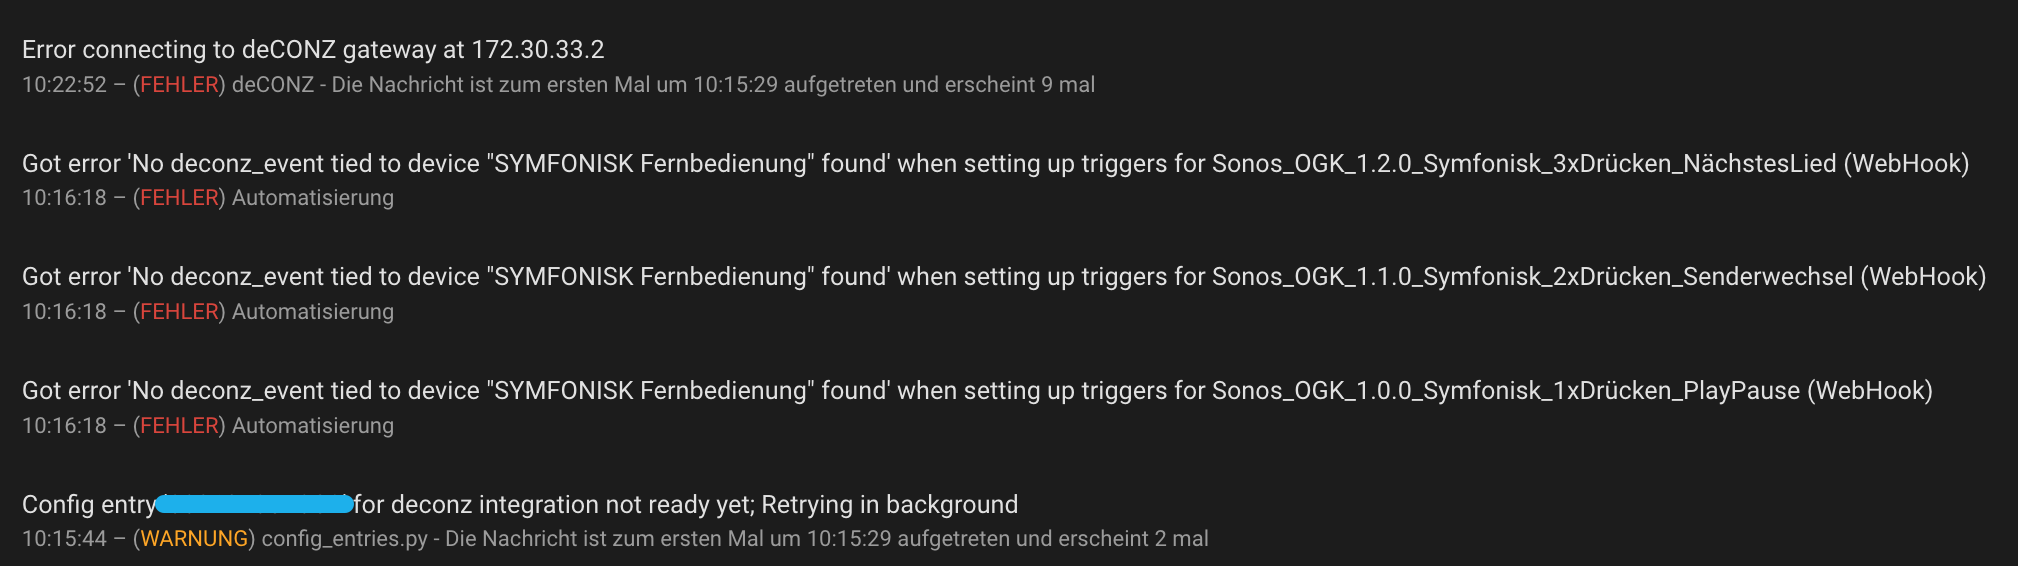Click the FEHLER label under the NächstesLied error

click(179, 198)
